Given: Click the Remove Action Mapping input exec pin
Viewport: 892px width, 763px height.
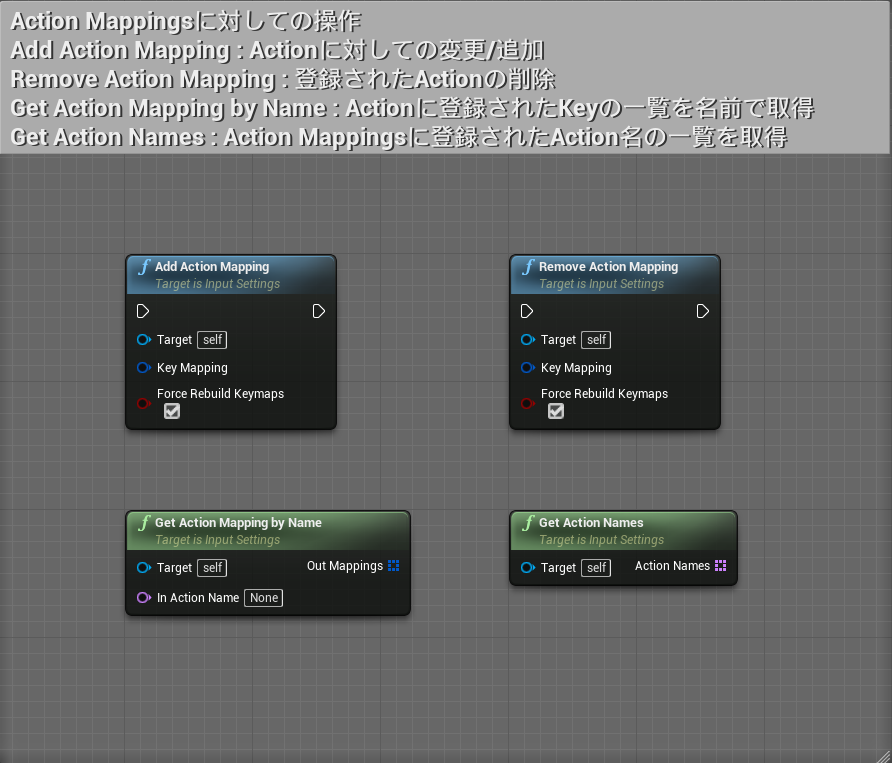Looking at the screenshot, I should click(x=527, y=311).
